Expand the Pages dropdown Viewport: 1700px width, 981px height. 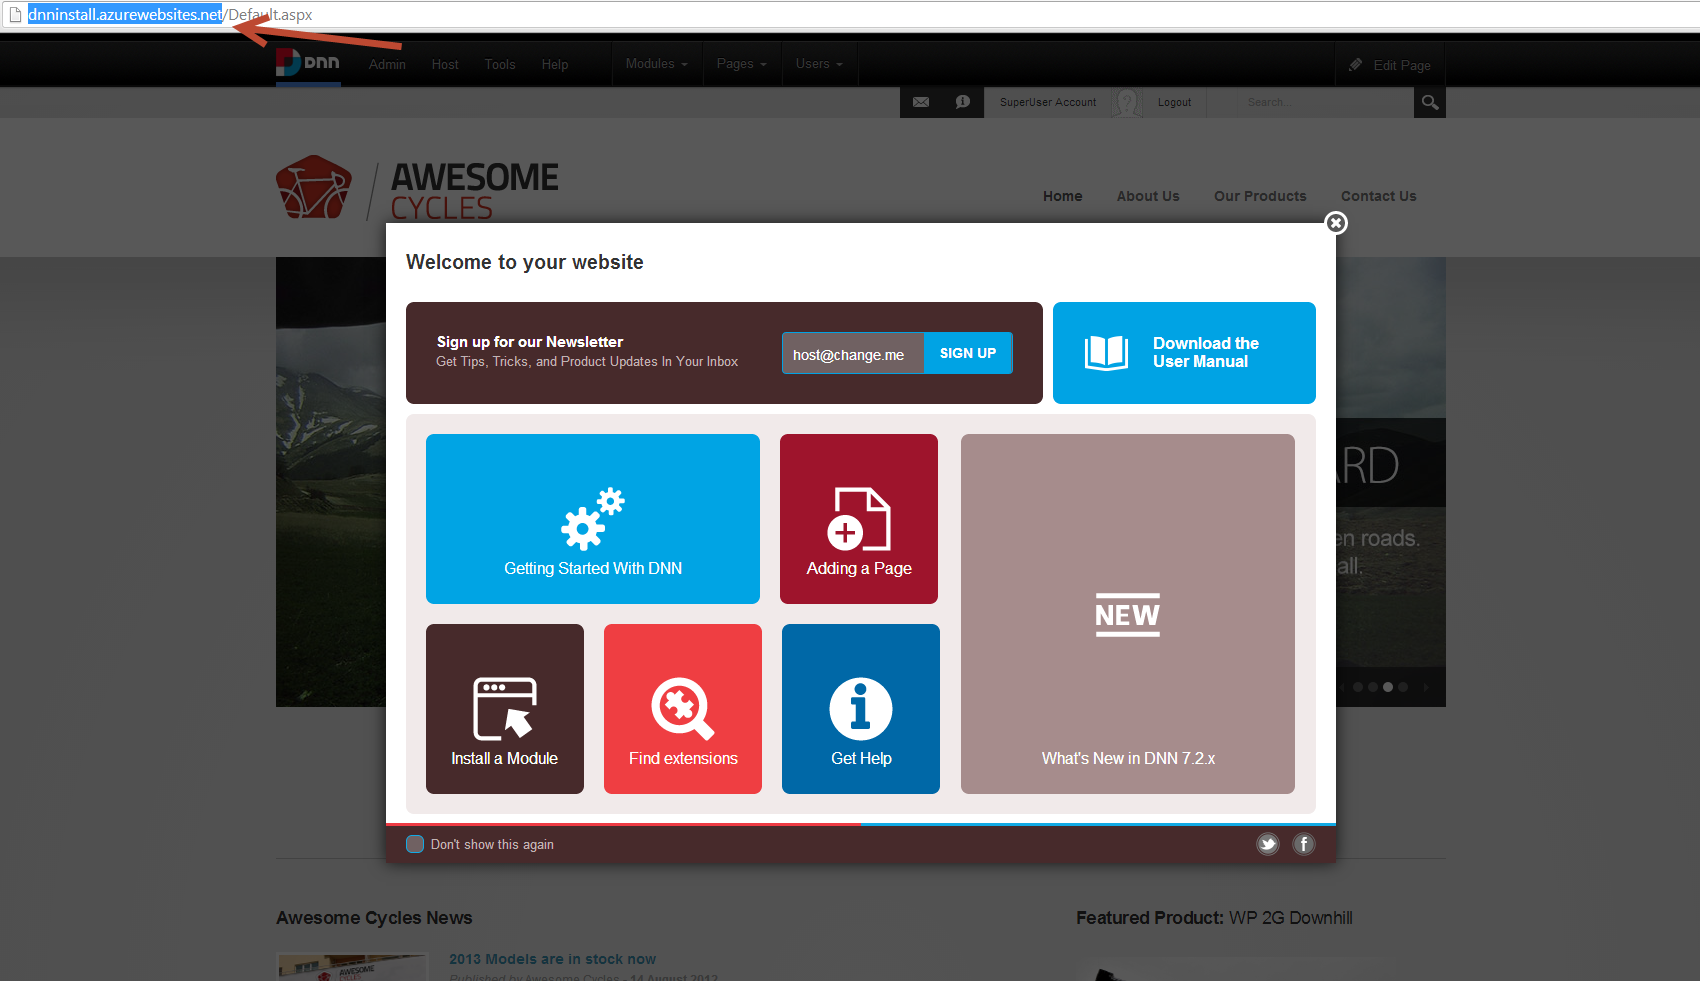pyautogui.click(x=742, y=64)
